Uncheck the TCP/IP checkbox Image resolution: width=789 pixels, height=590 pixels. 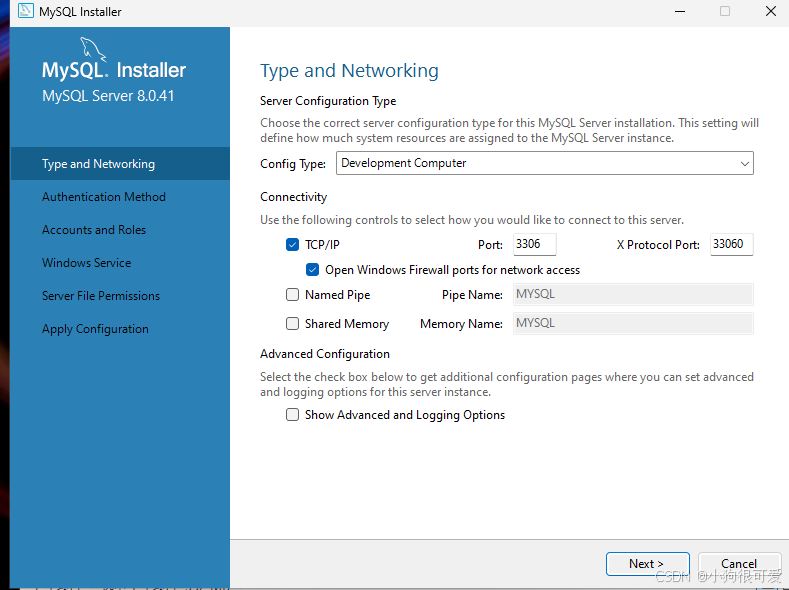pyautogui.click(x=292, y=244)
